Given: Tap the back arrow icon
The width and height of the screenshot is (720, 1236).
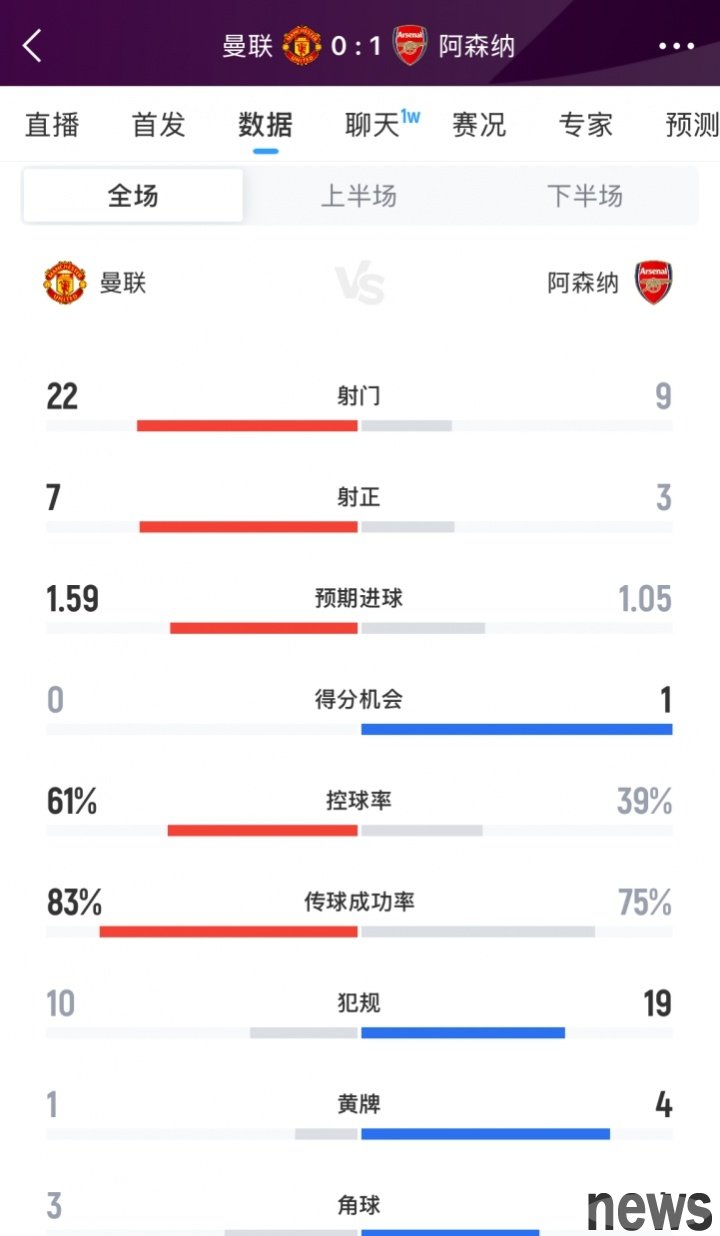Looking at the screenshot, I should pyautogui.click(x=33, y=45).
